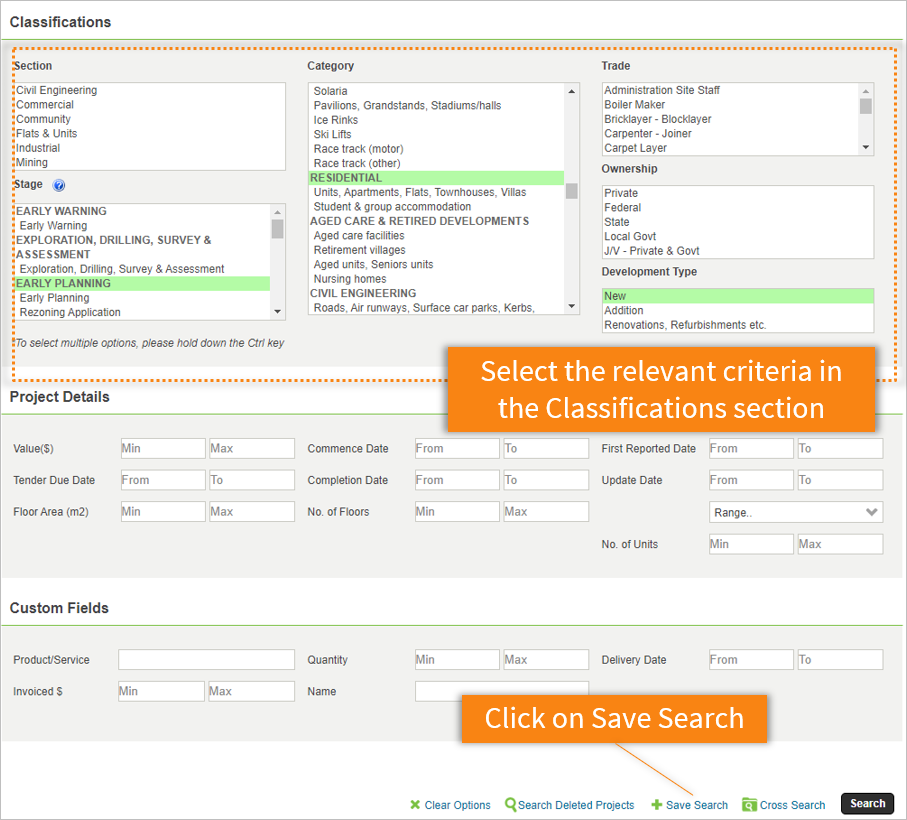Select Rezoning Application stage
This screenshot has width=907, height=820.
coord(142,312)
